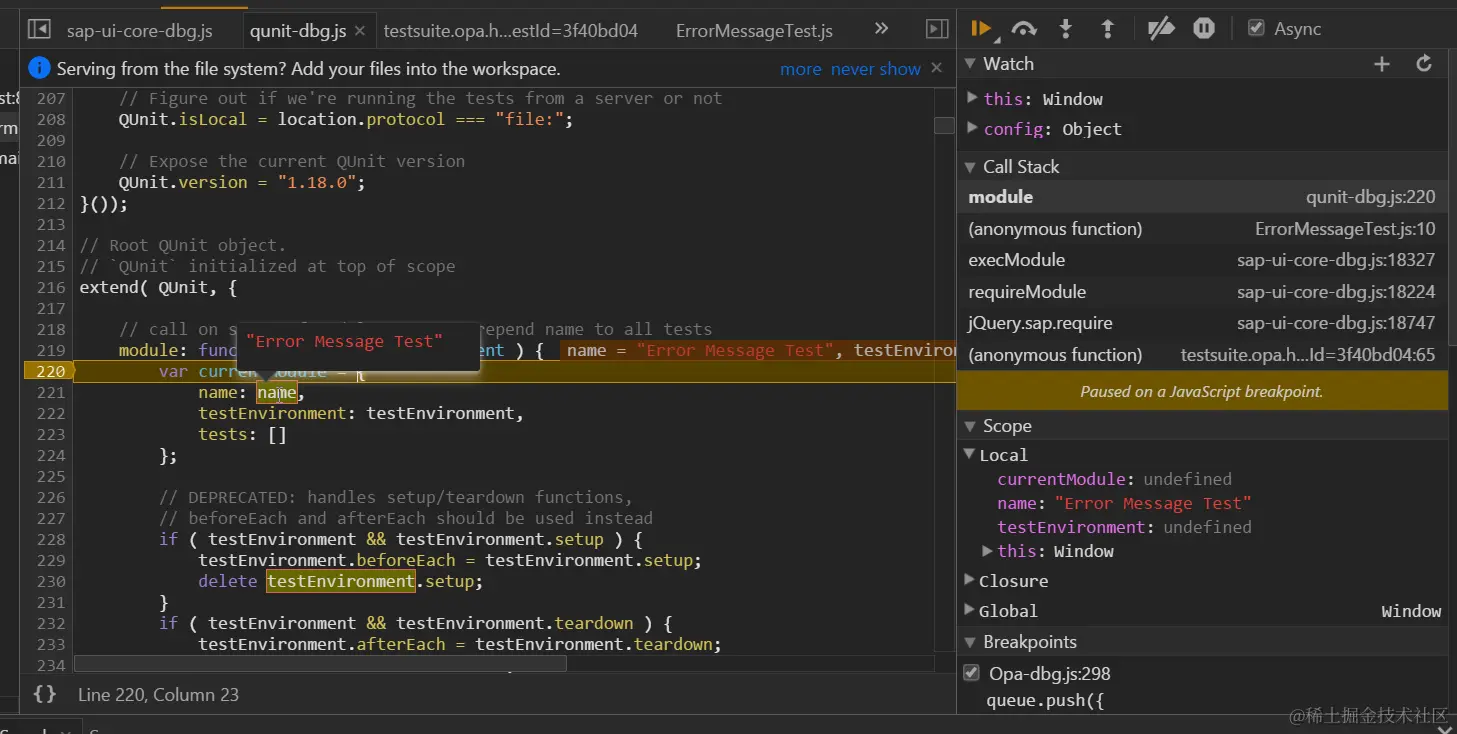Click 'name' local variable value

point(1153,503)
